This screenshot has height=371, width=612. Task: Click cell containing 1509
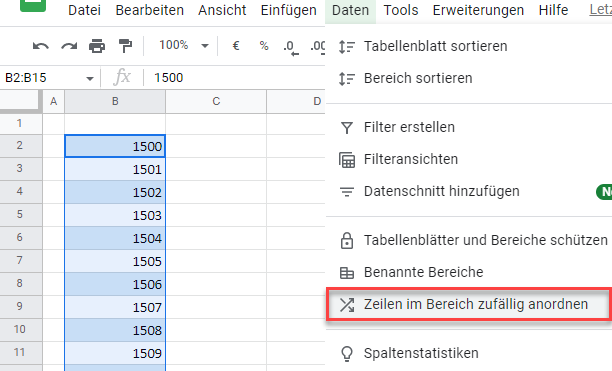(x=115, y=353)
